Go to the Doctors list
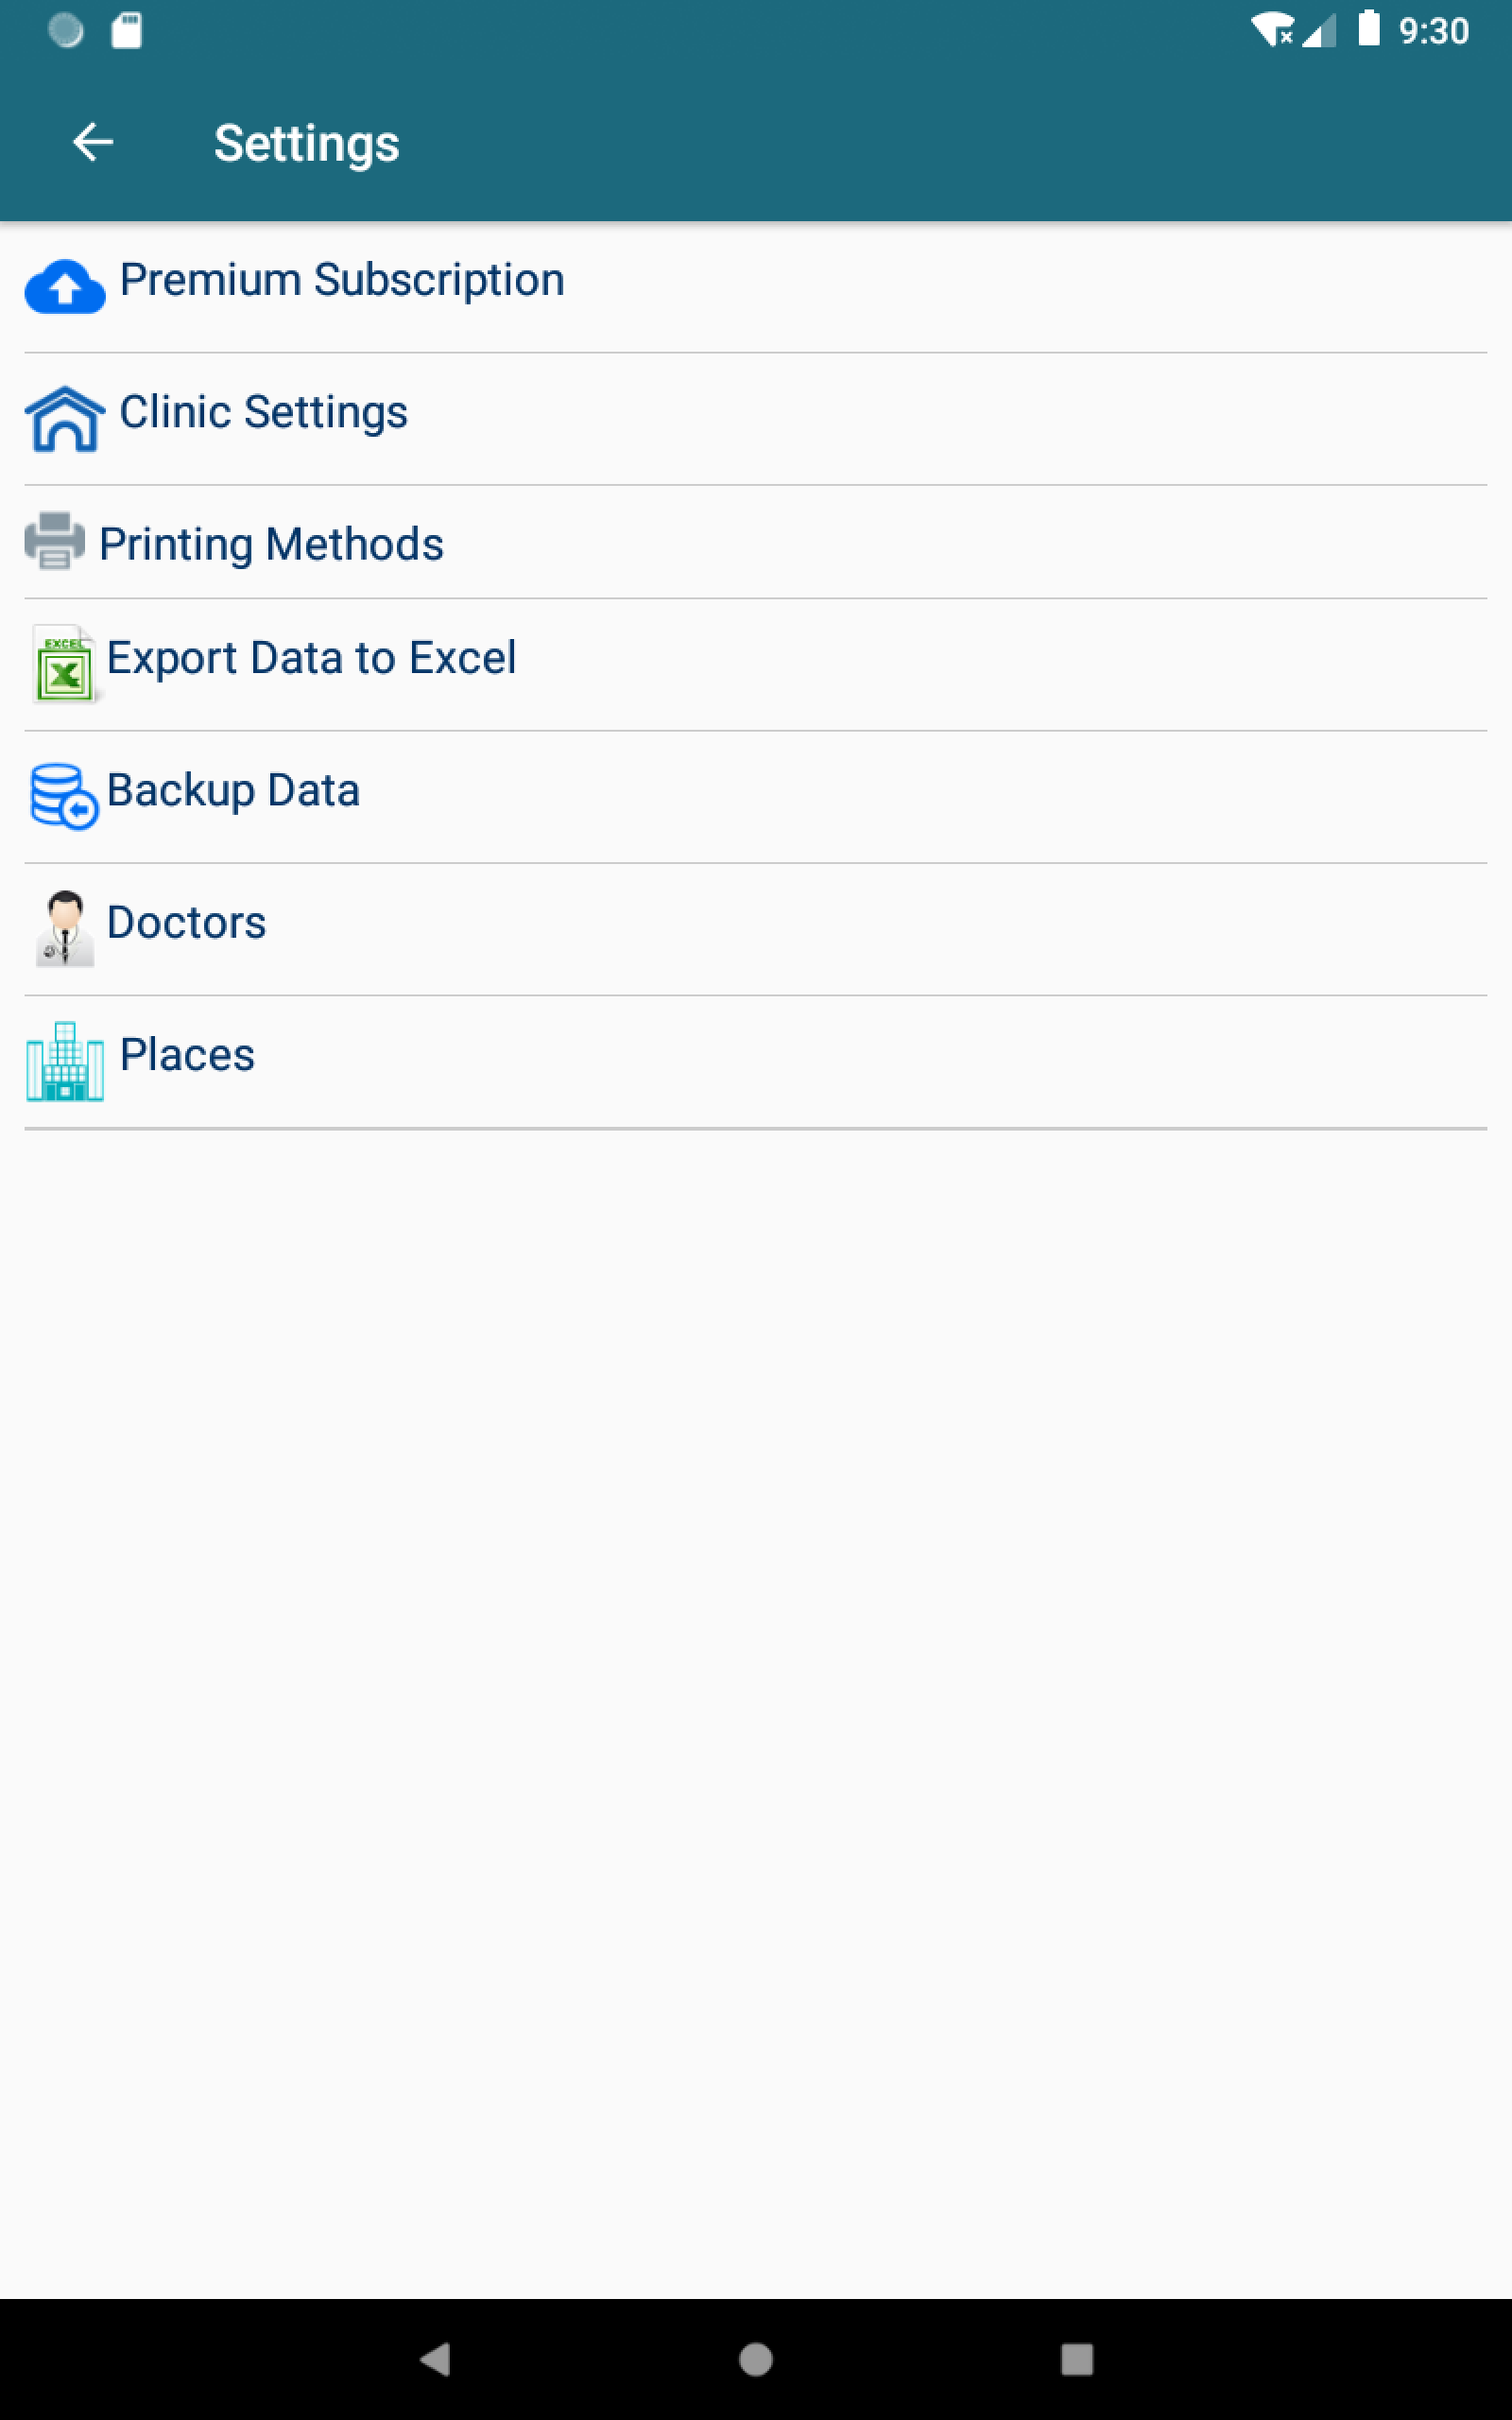 click(186, 922)
